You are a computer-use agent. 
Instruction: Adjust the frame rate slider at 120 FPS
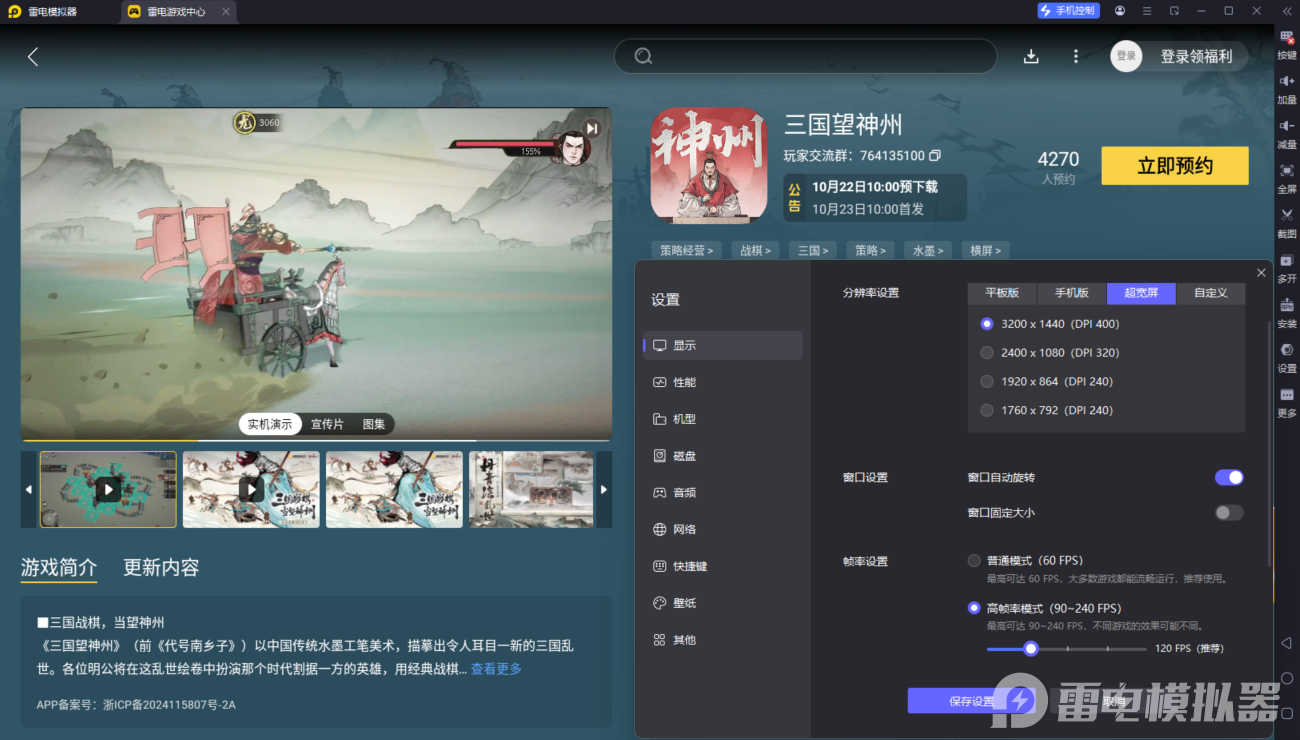[x=1031, y=648]
